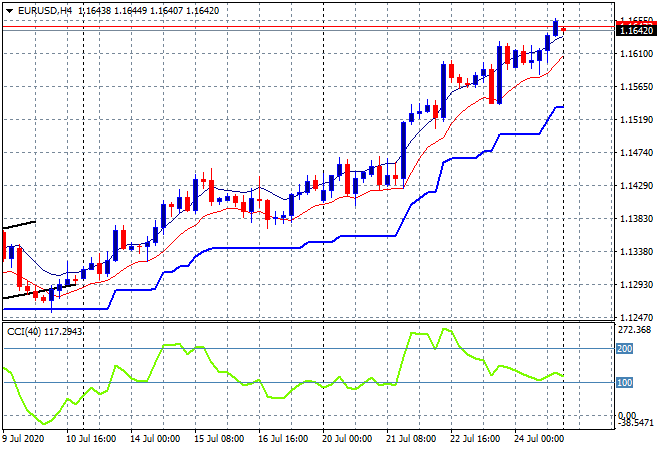Click the 1.16100 price axis label

(636, 53)
